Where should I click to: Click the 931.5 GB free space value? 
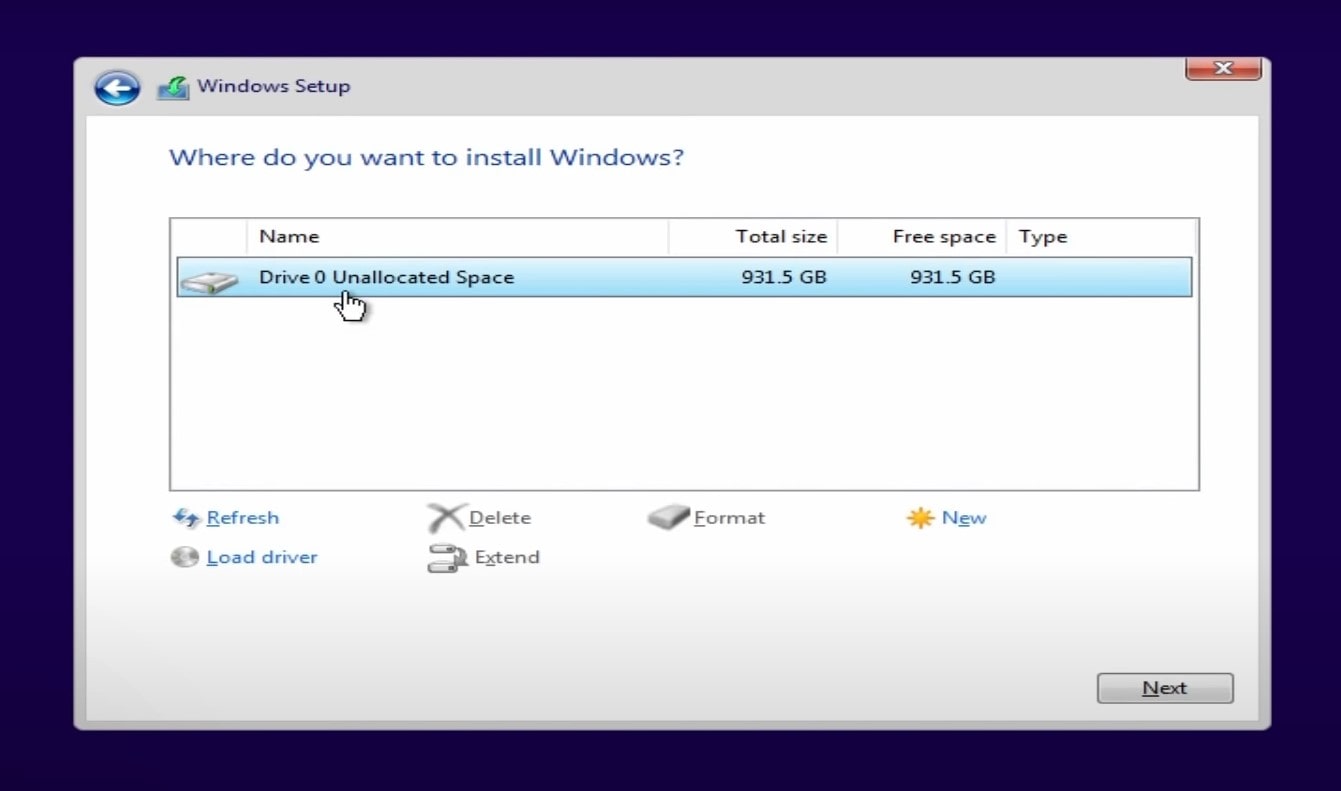pos(953,277)
